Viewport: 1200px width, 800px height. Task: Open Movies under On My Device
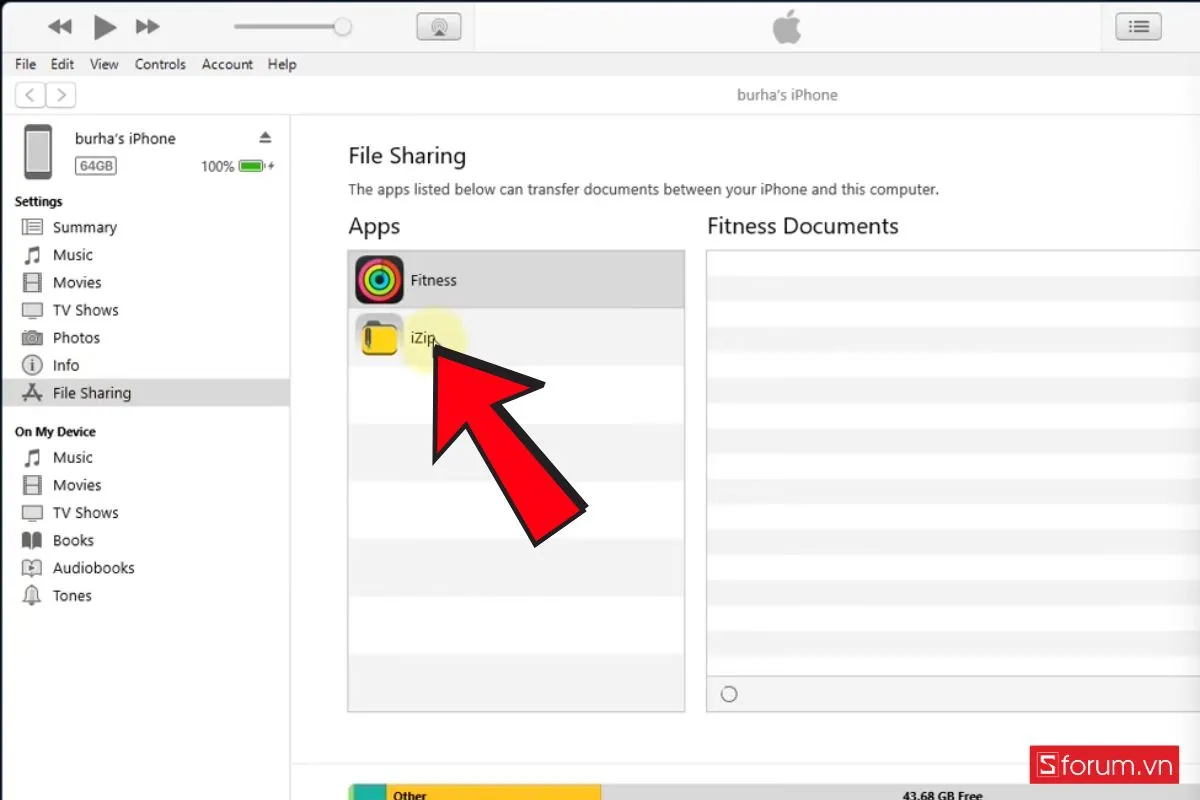pos(74,485)
